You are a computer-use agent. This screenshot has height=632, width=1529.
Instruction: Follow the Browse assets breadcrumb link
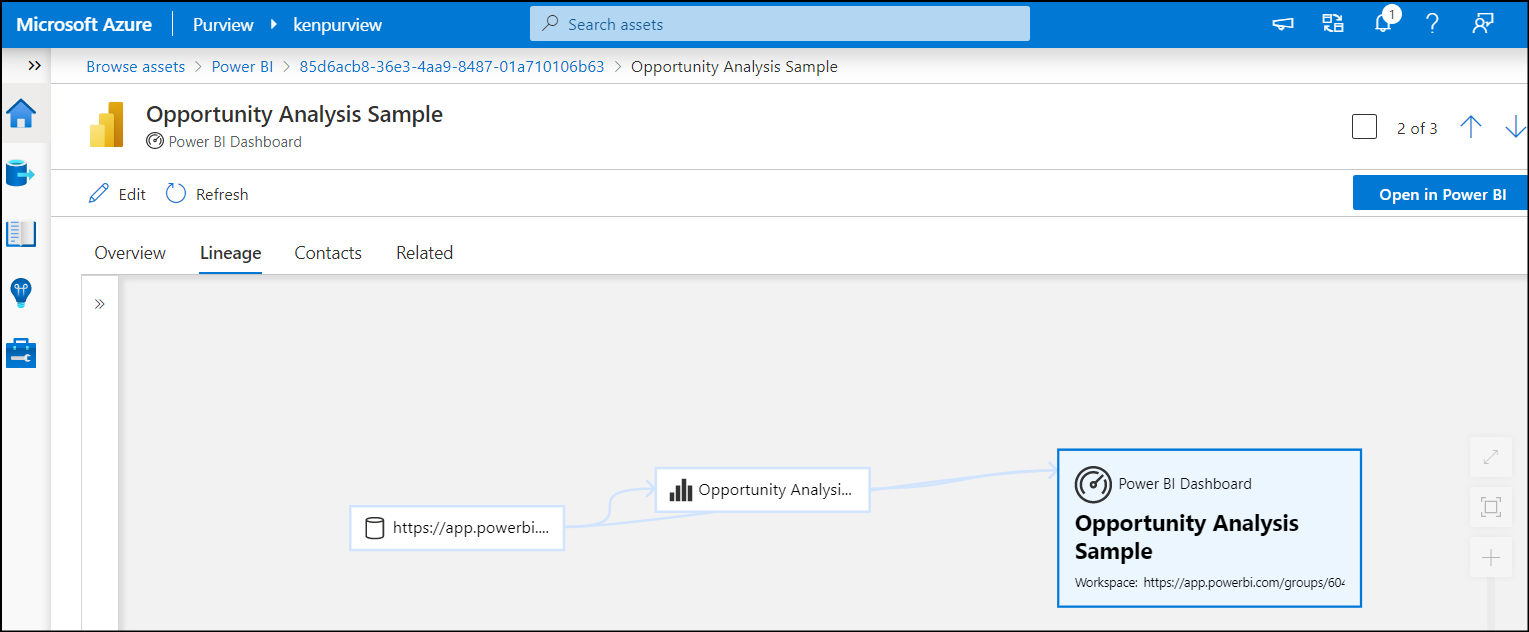136,67
